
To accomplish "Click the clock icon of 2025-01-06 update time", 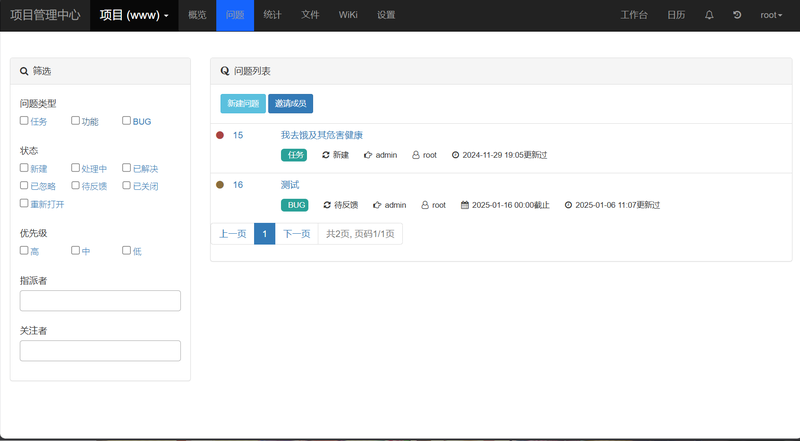I will point(568,205).
